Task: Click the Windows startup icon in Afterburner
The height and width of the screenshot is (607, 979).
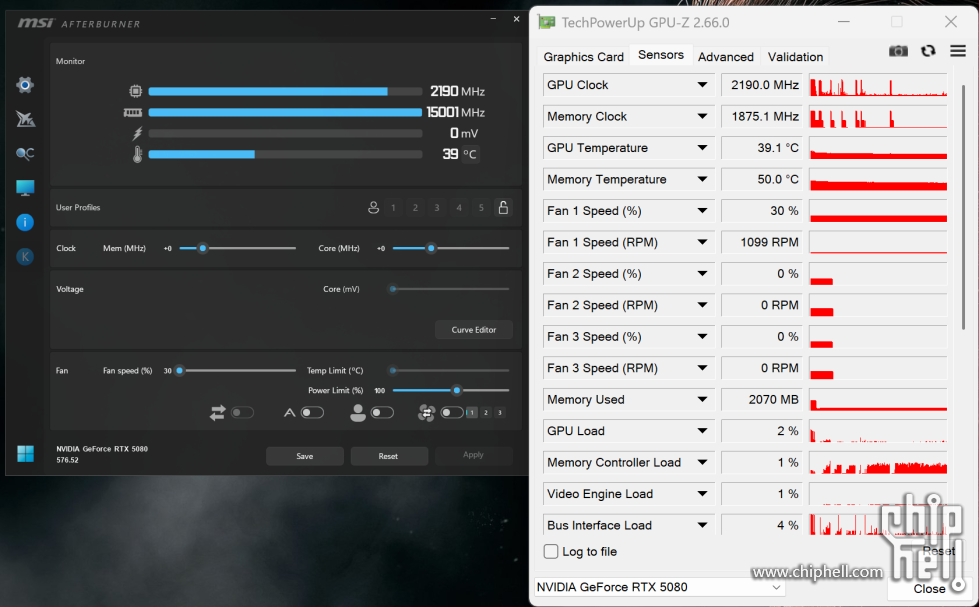Action: point(26,453)
